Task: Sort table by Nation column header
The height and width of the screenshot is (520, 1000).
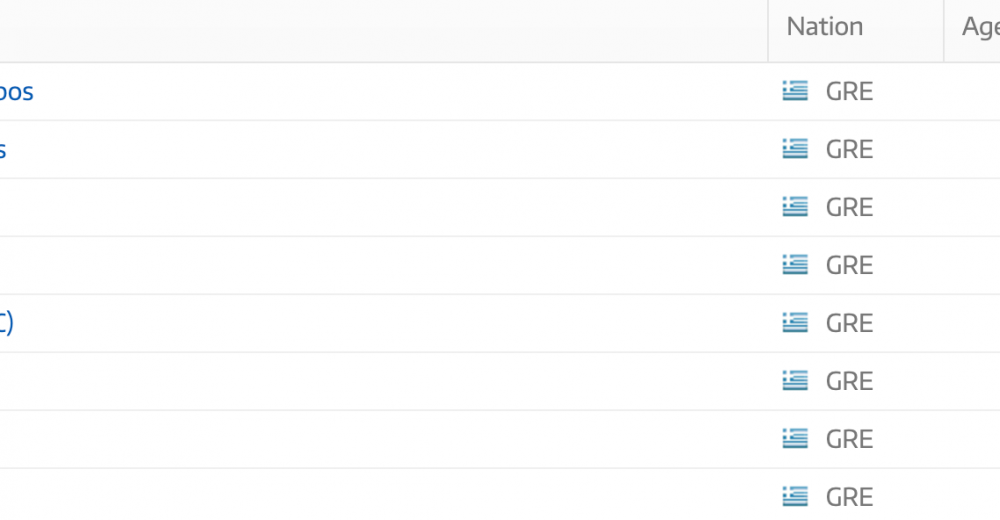Action: 825,27
